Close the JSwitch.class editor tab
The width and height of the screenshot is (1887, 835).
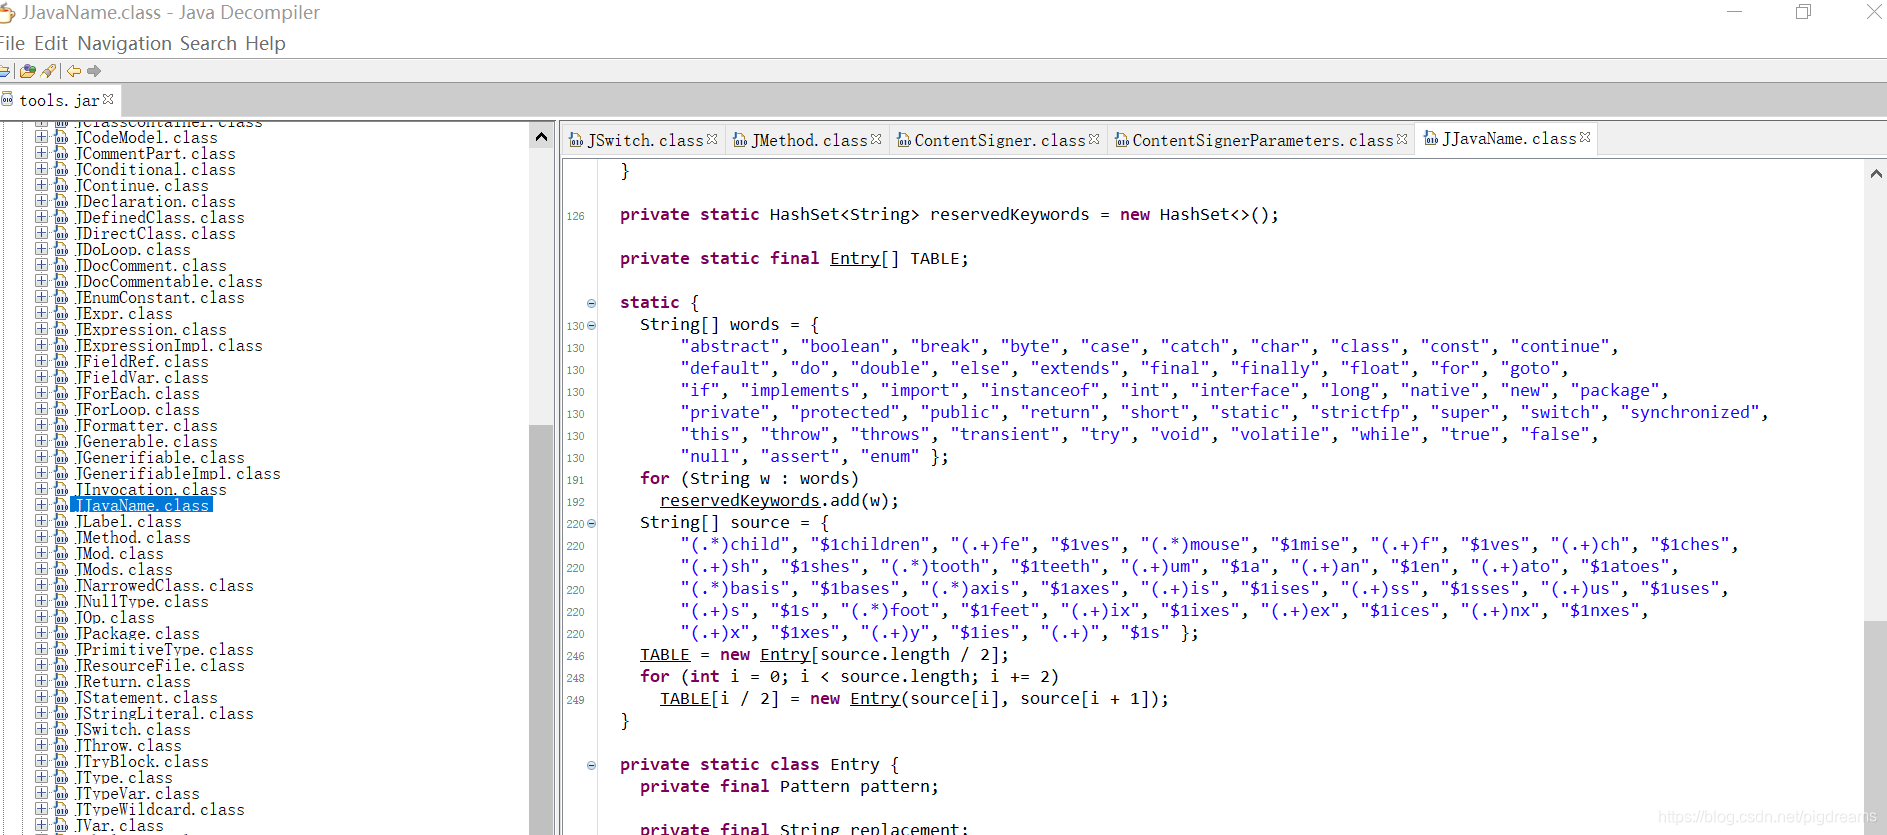712,139
